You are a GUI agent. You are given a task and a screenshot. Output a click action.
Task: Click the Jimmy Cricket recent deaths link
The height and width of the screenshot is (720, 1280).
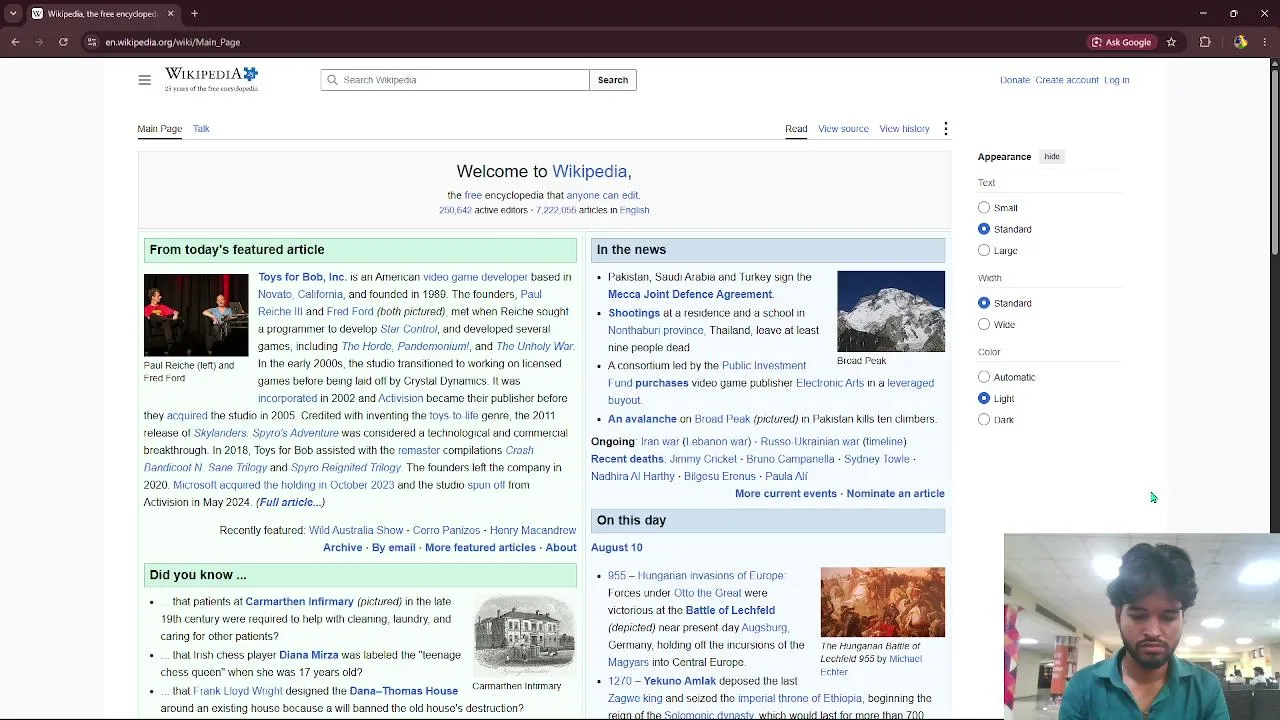tap(703, 459)
